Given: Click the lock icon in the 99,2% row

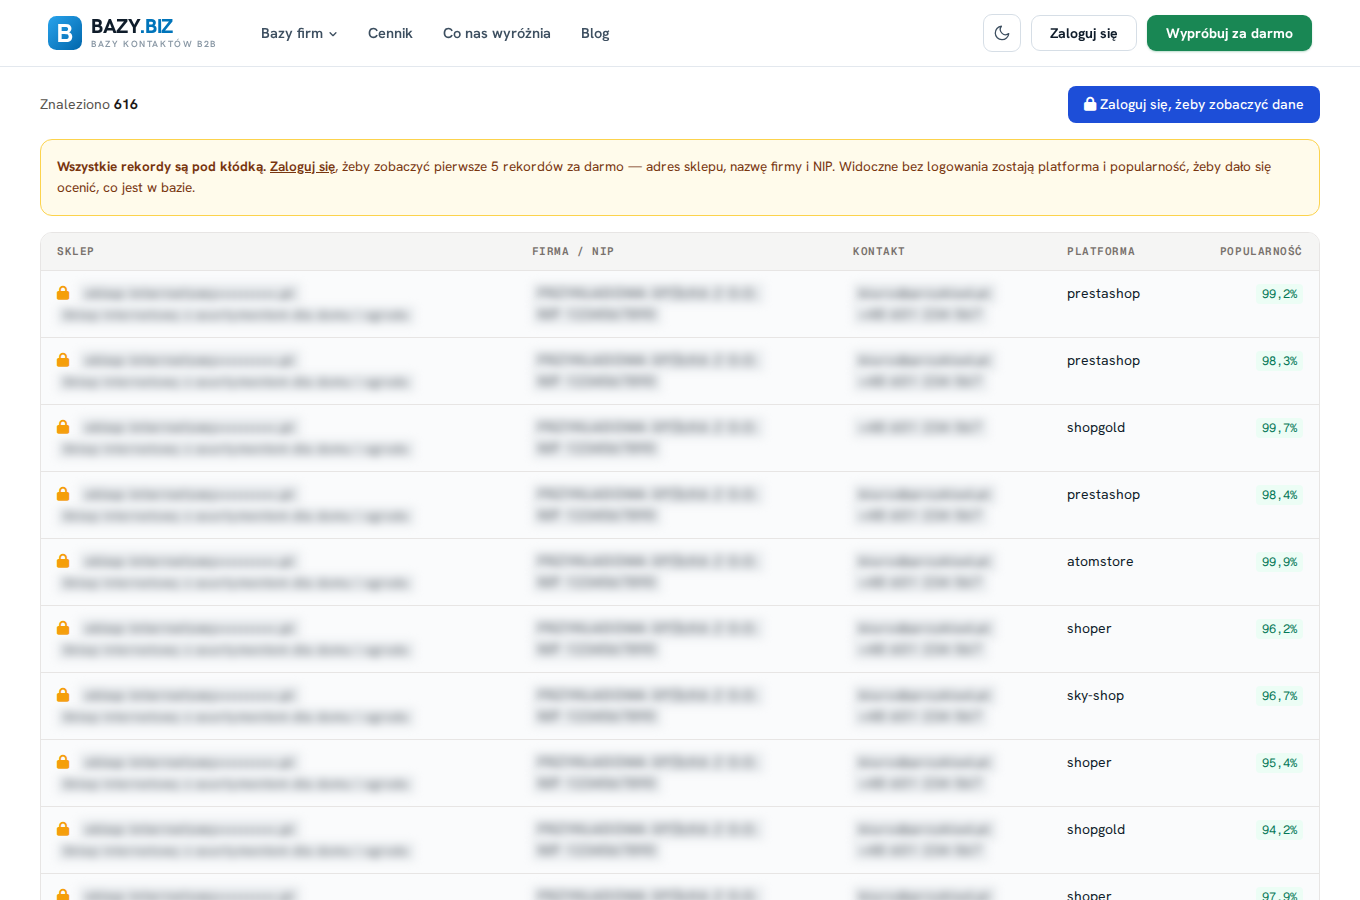Looking at the screenshot, I should click(63, 293).
